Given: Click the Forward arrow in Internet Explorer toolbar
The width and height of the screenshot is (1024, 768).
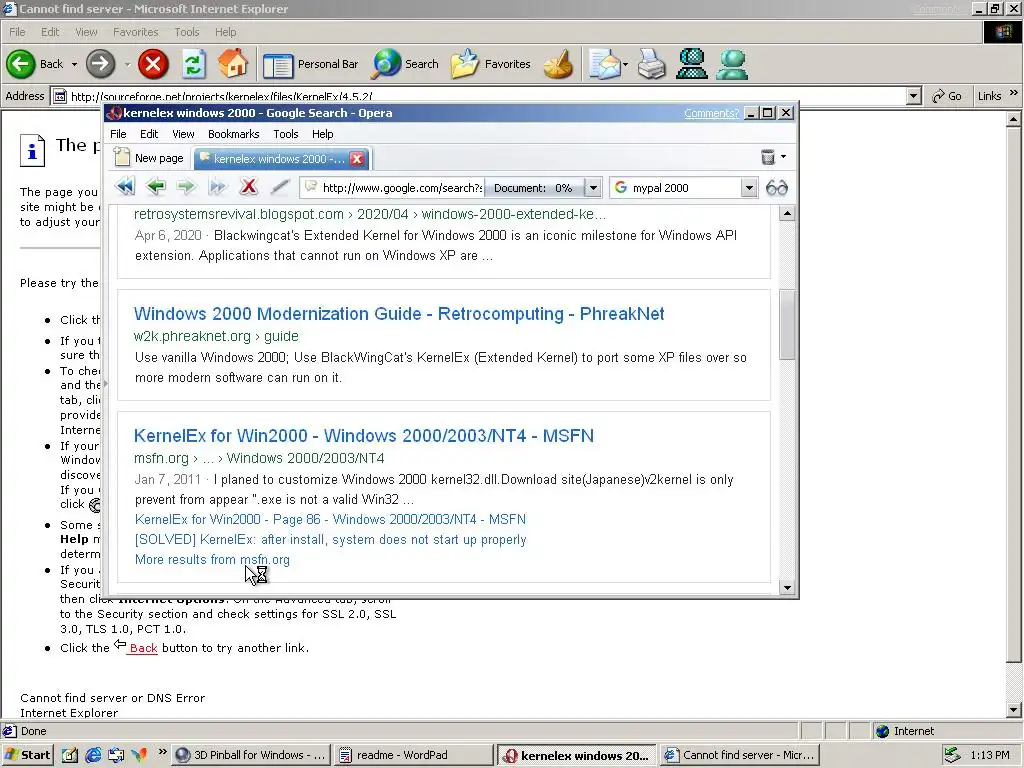Looking at the screenshot, I should pyautogui.click(x=100, y=64).
